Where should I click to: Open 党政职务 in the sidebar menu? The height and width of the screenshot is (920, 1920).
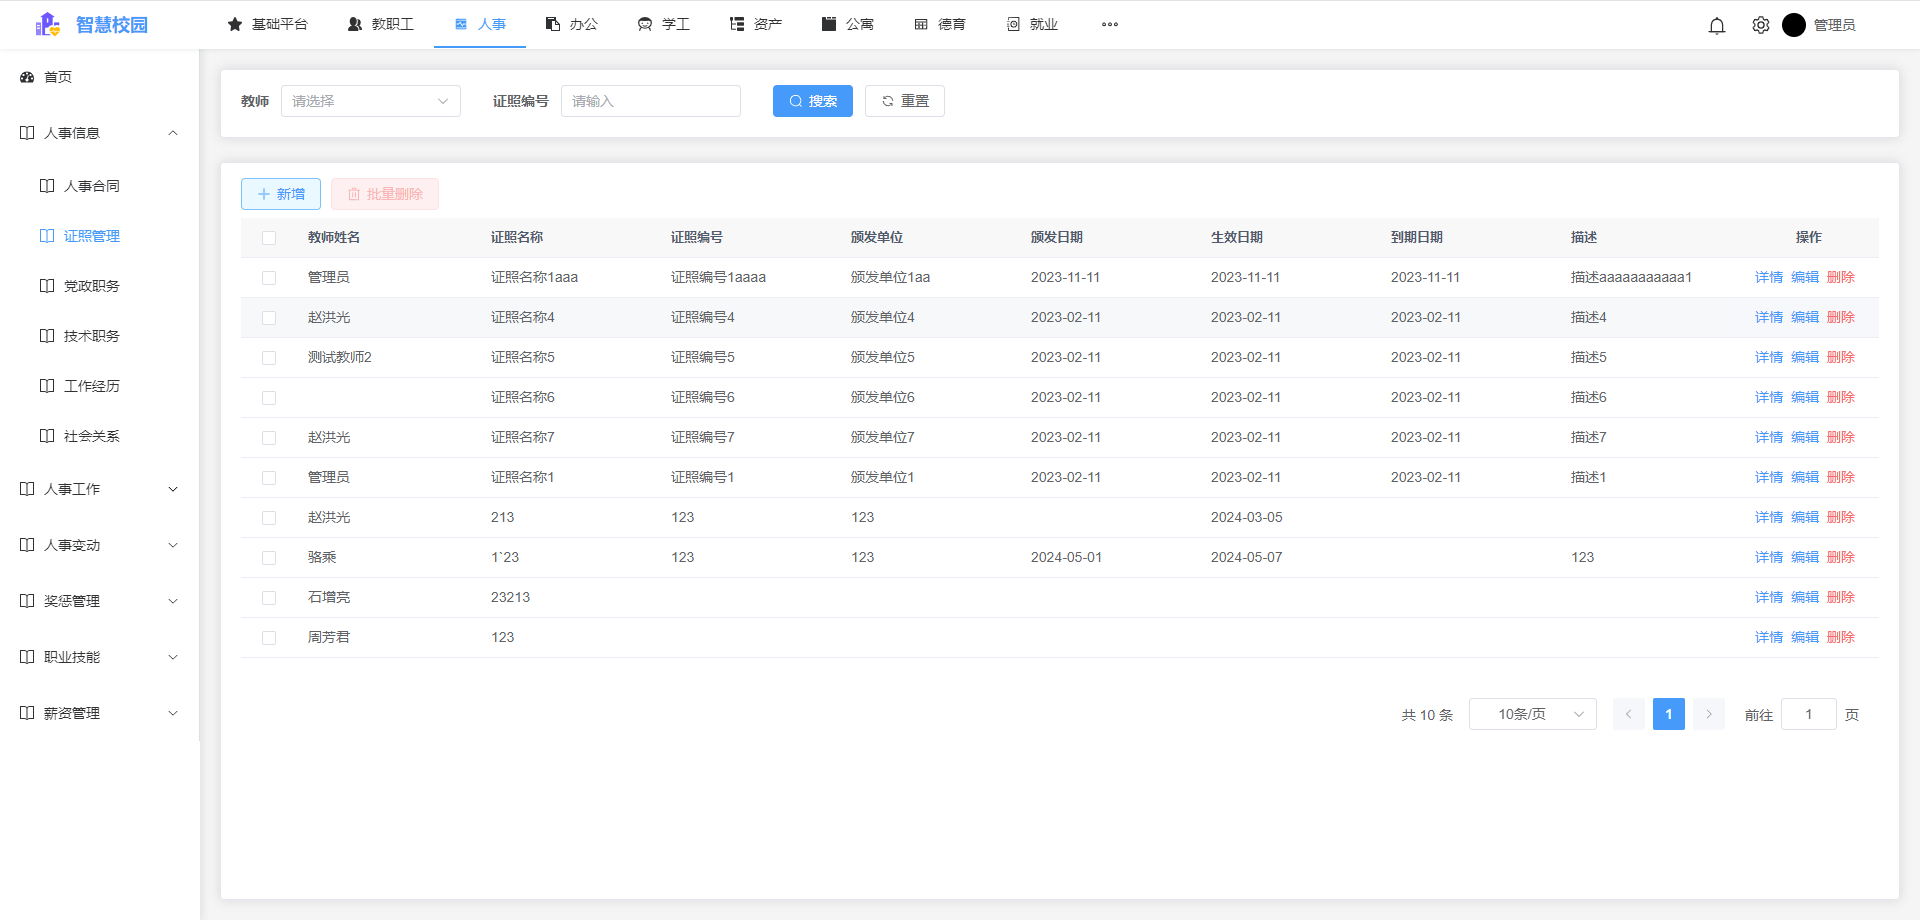pos(91,286)
